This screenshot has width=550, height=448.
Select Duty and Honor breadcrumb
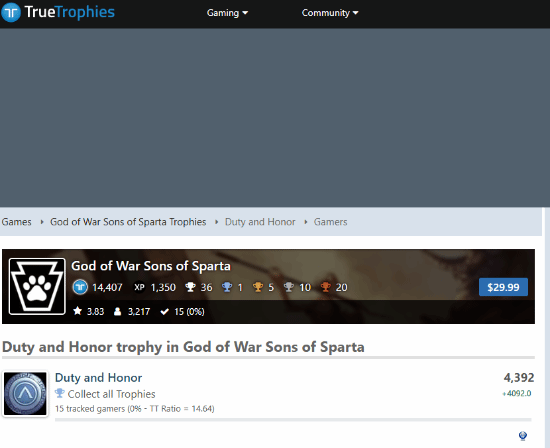tap(260, 222)
